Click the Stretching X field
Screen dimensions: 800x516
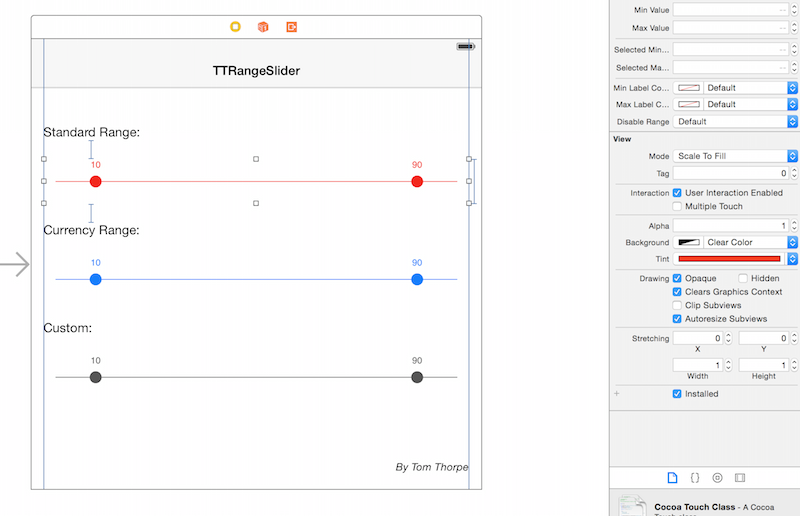click(x=698, y=338)
